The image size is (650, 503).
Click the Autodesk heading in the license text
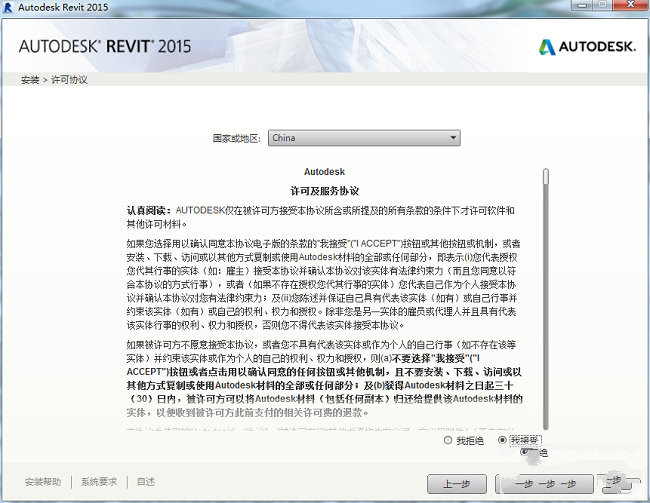(x=324, y=172)
